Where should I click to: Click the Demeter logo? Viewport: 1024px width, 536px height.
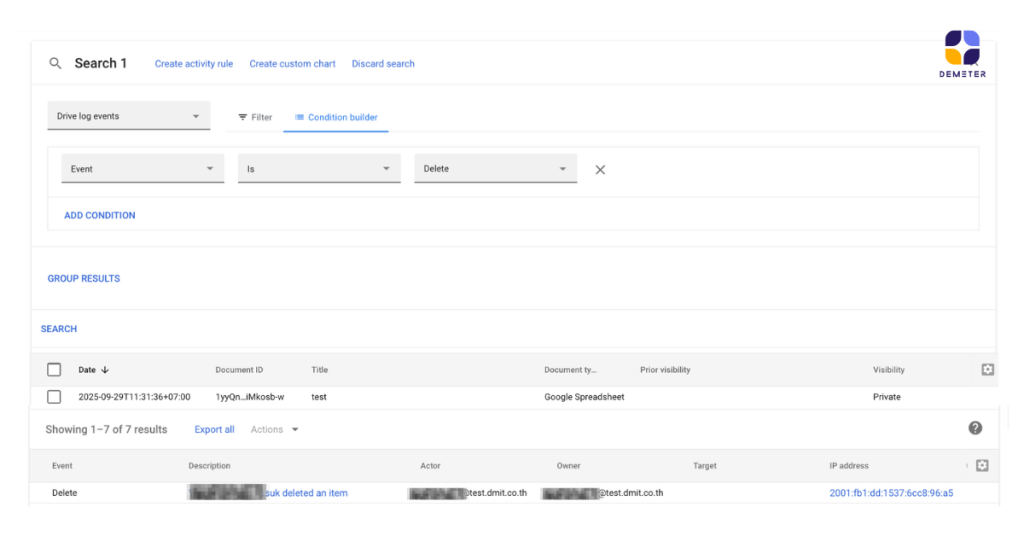click(x=962, y=54)
